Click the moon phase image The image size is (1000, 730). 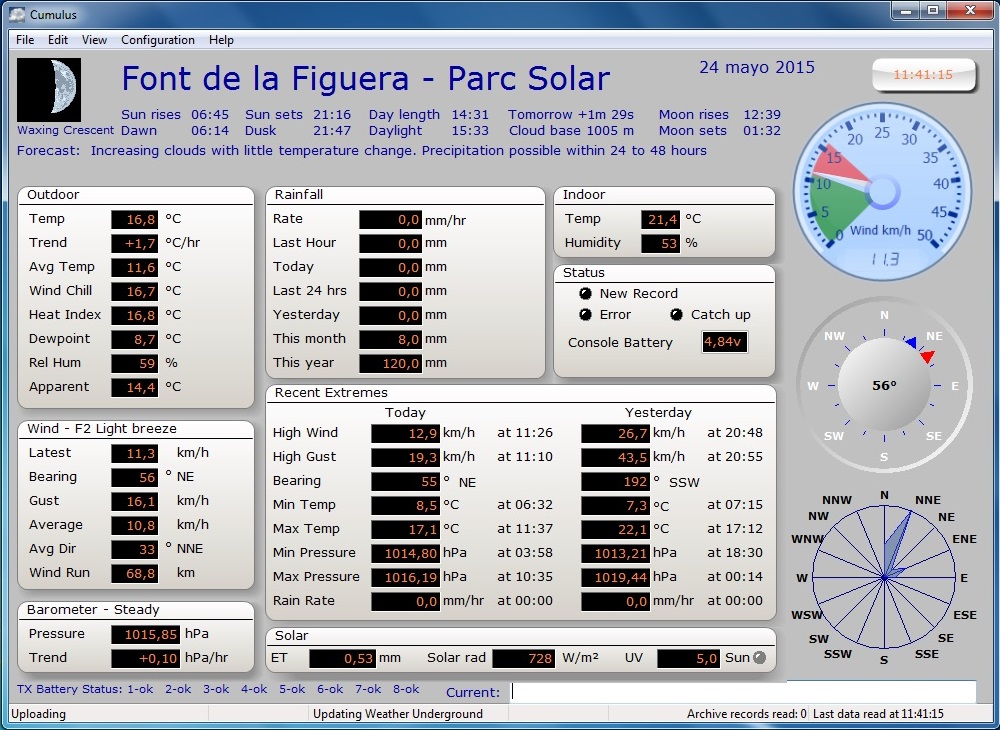(x=49, y=90)
